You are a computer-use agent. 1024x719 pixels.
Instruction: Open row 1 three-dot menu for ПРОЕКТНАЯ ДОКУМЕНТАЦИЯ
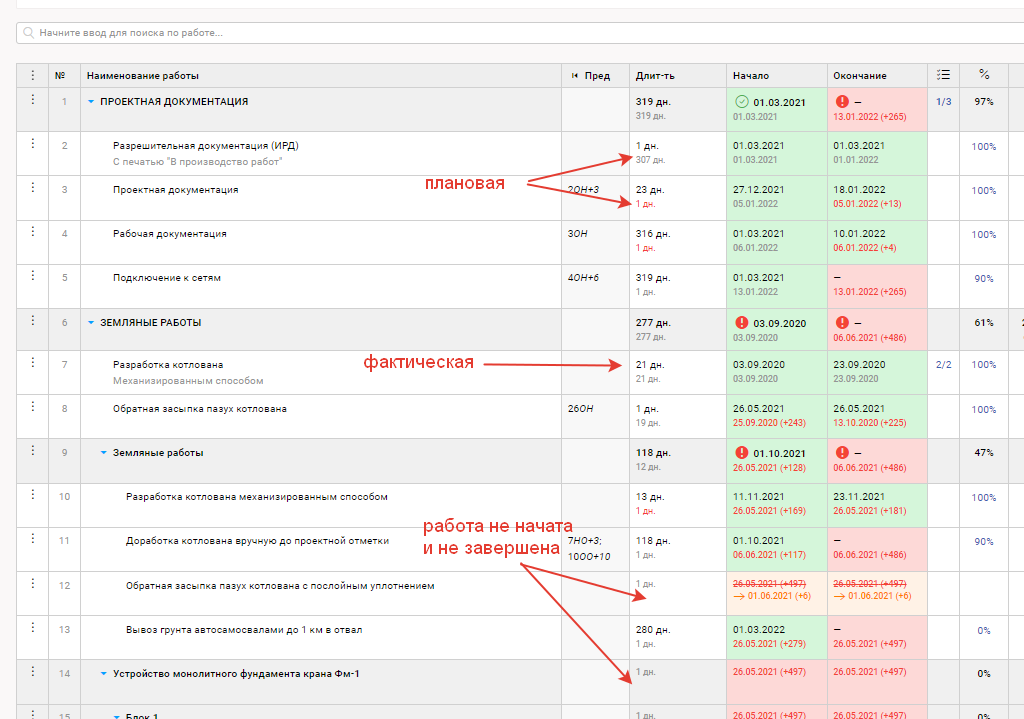coord(32,100)
